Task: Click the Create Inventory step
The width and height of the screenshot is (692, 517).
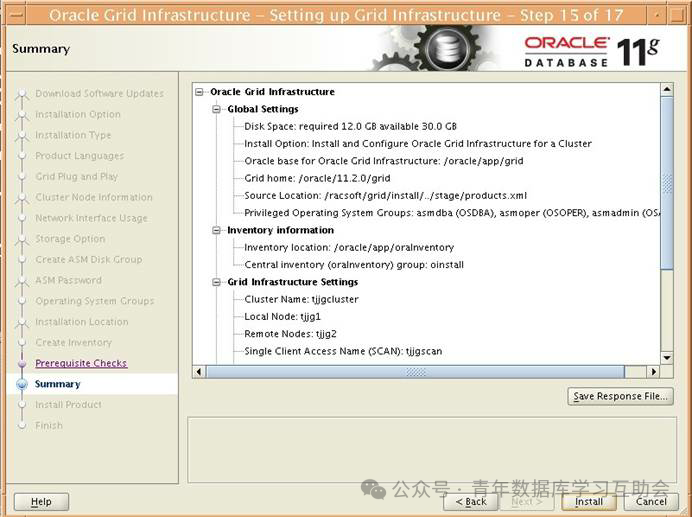Action: tap(74, 342)
